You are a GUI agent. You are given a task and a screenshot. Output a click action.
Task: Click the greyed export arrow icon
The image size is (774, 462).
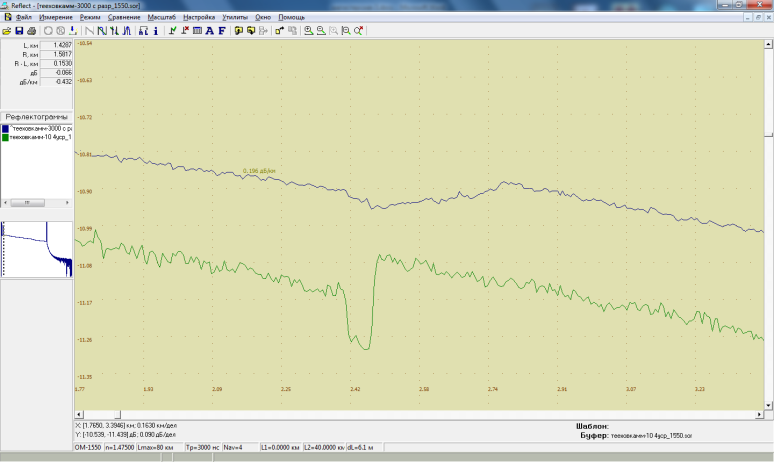263,31
